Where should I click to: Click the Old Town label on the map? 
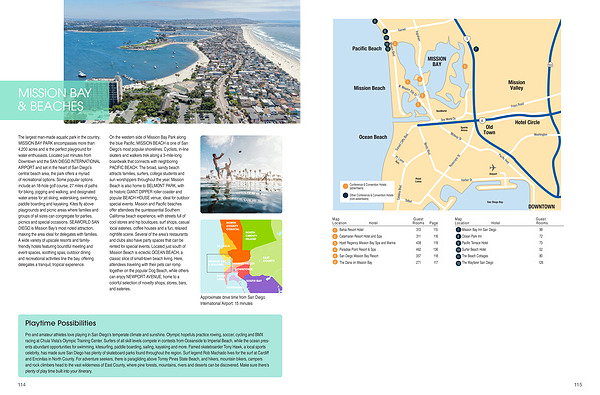coord(489,130)
